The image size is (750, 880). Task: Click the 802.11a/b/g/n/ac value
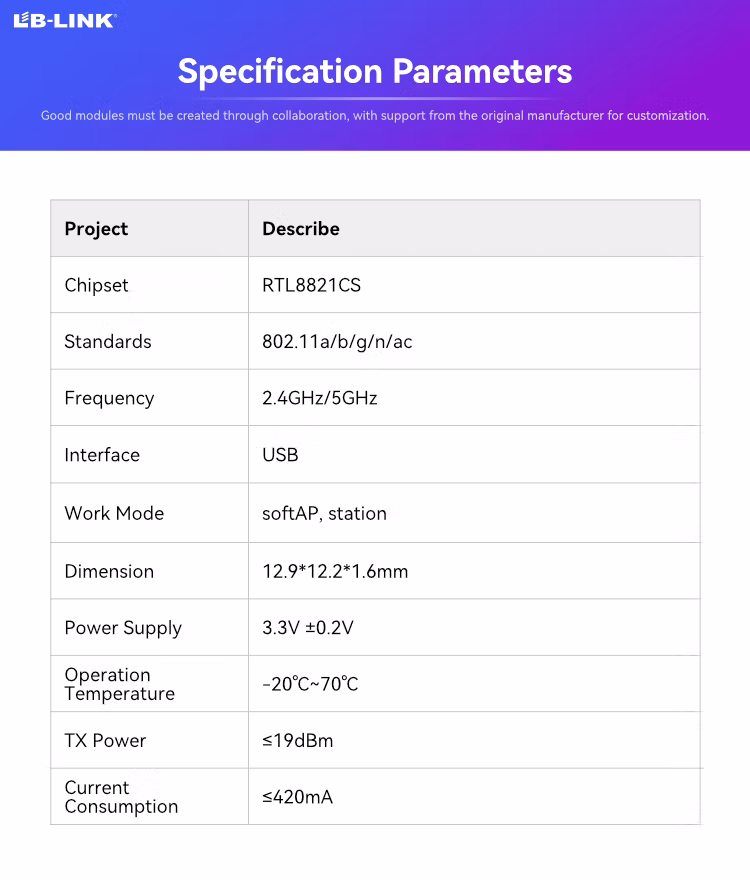click(x=337, y=342)
